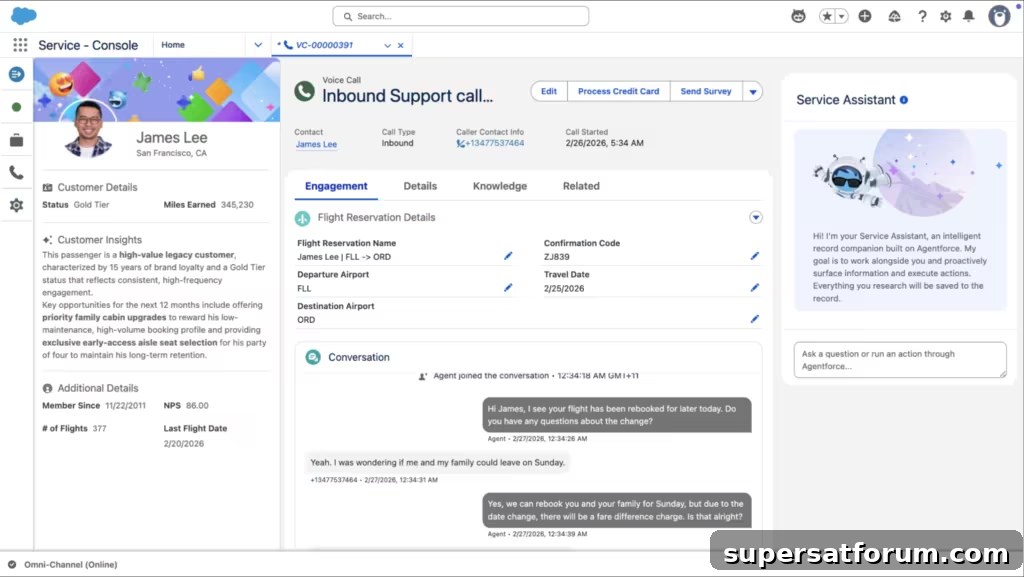Open the Astro guidance center icon

(x=798, y=16)
